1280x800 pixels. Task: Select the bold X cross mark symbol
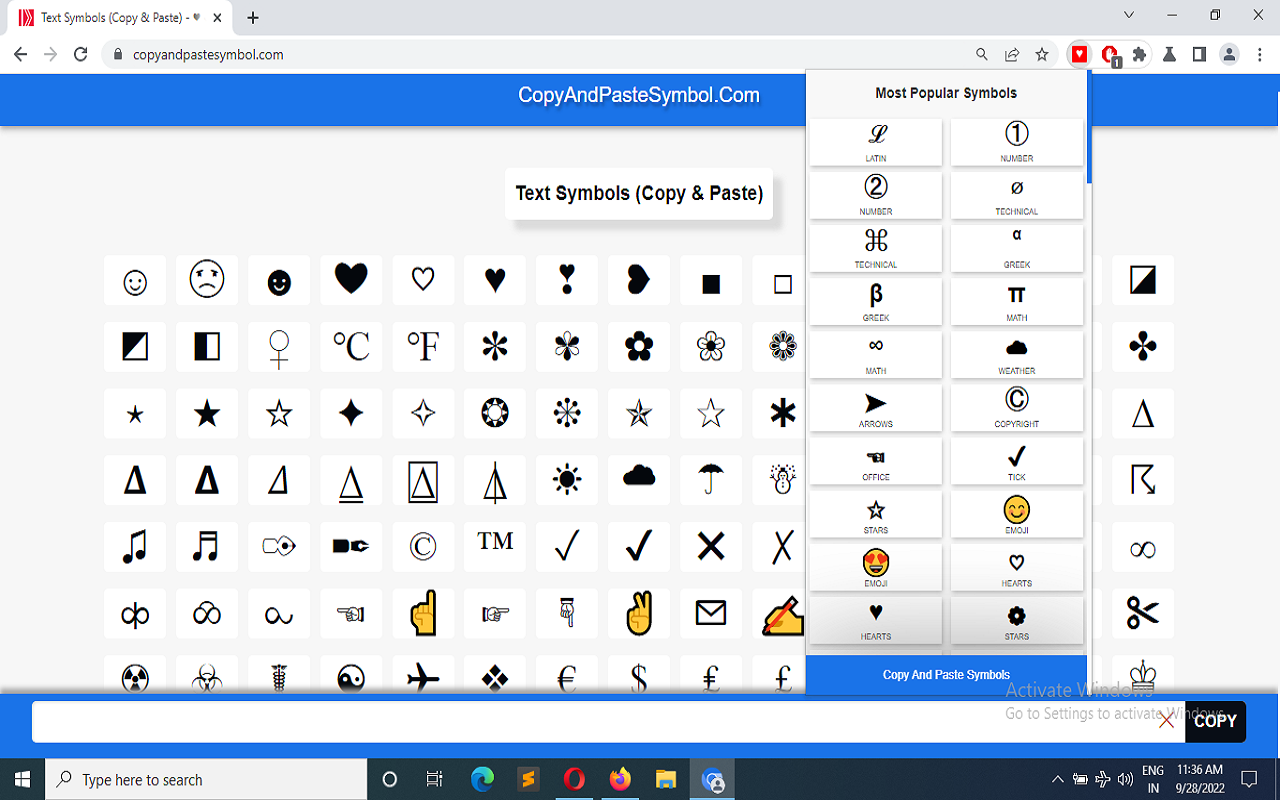[x=711, y=547]
